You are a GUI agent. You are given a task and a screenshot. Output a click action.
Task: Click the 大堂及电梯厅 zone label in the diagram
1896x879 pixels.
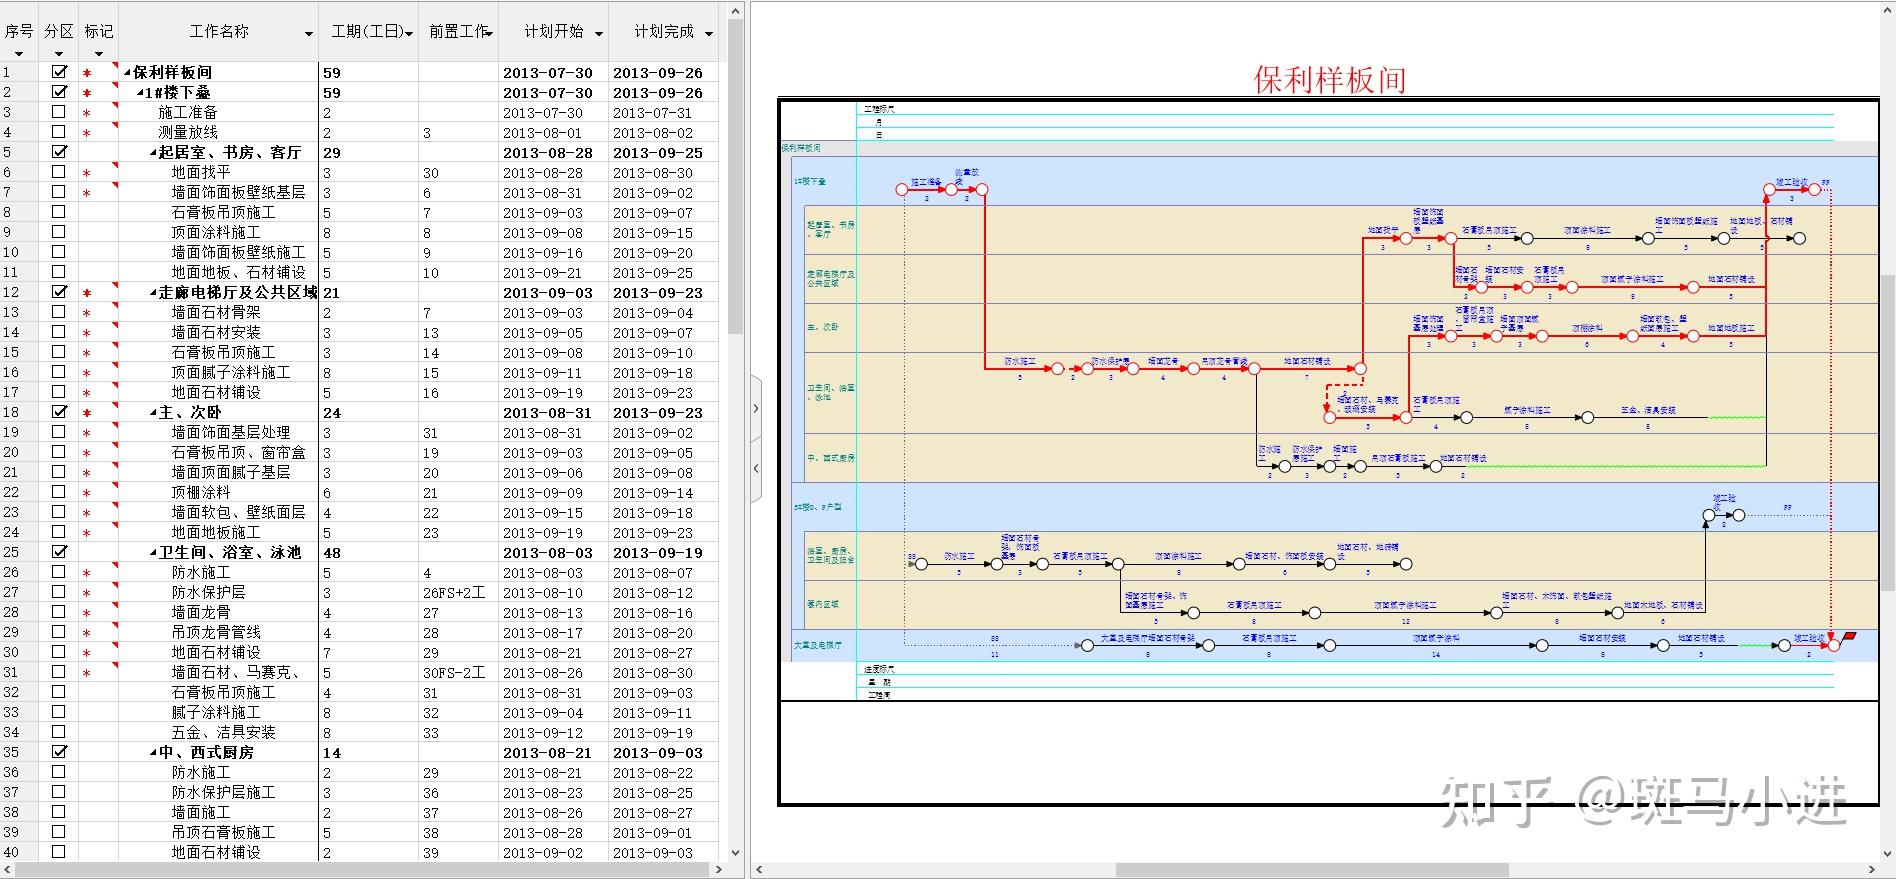818,646
